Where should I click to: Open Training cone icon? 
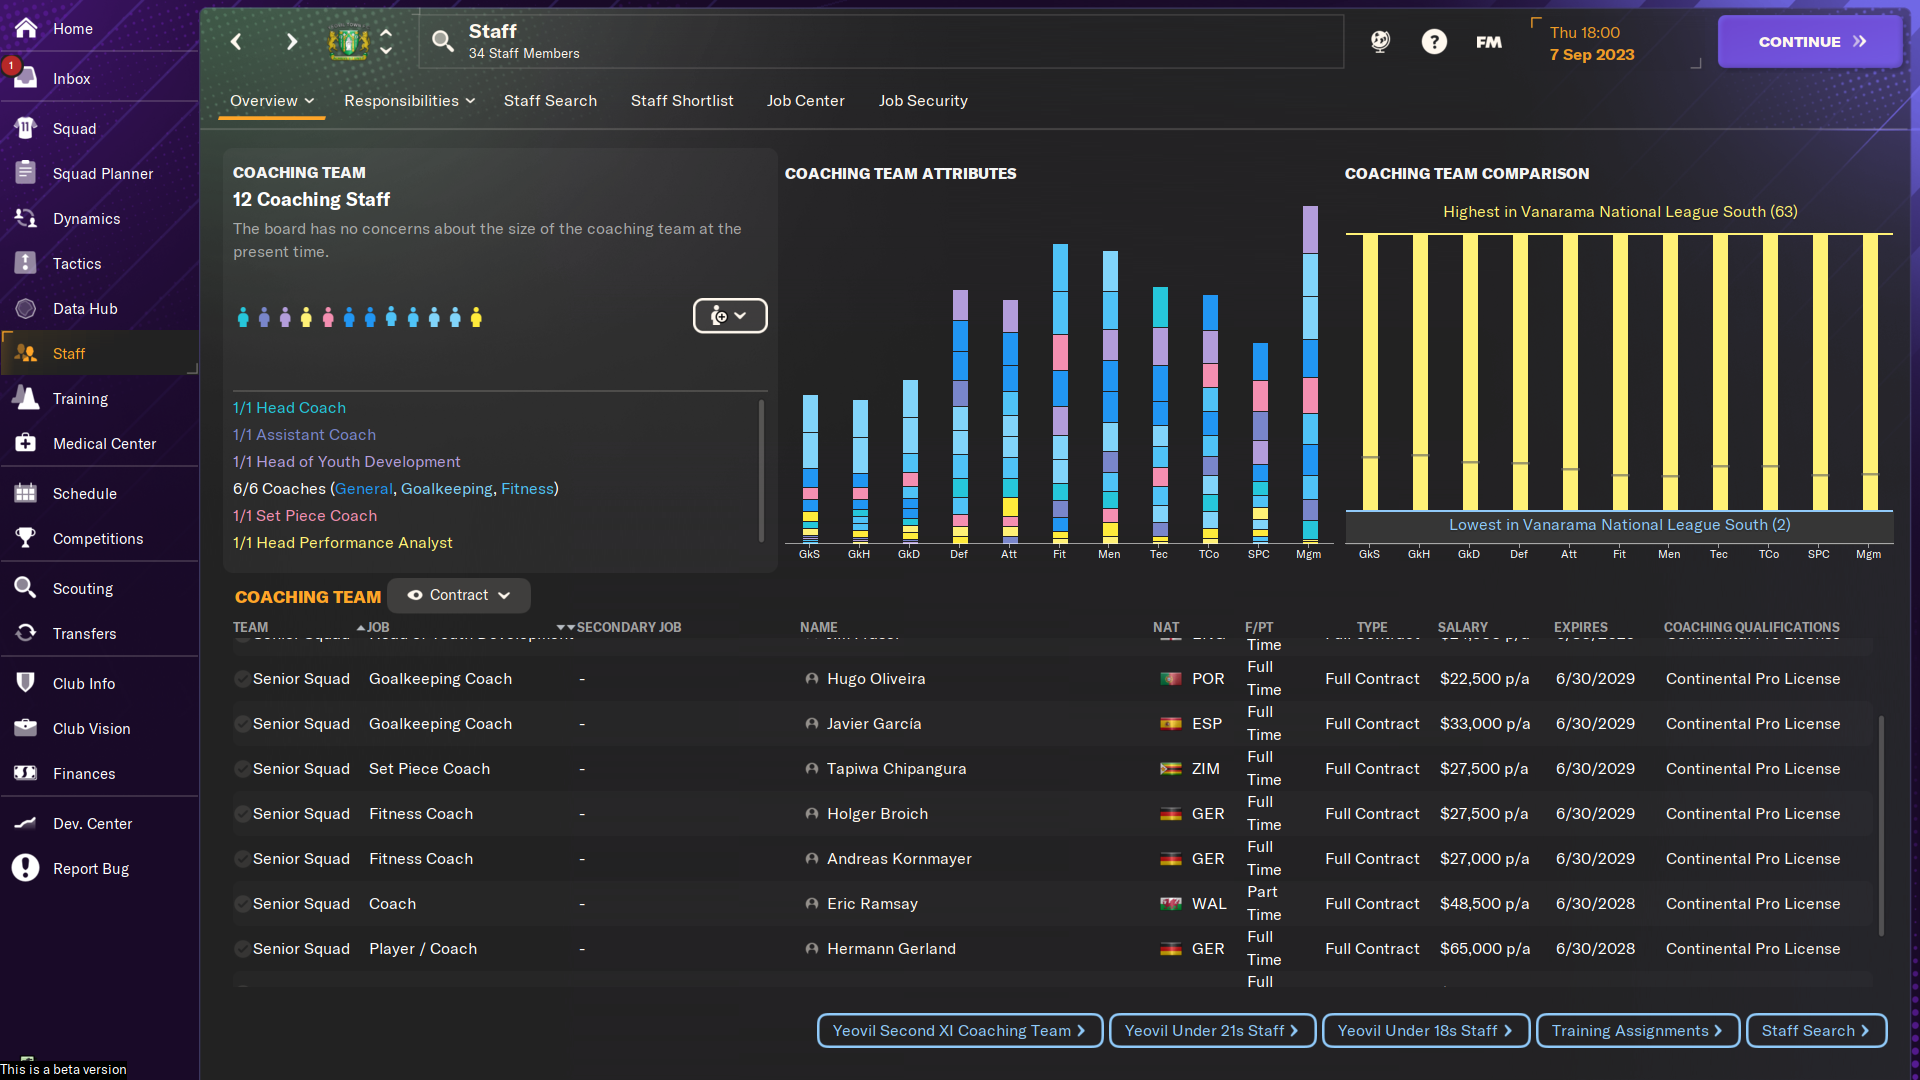26,398
